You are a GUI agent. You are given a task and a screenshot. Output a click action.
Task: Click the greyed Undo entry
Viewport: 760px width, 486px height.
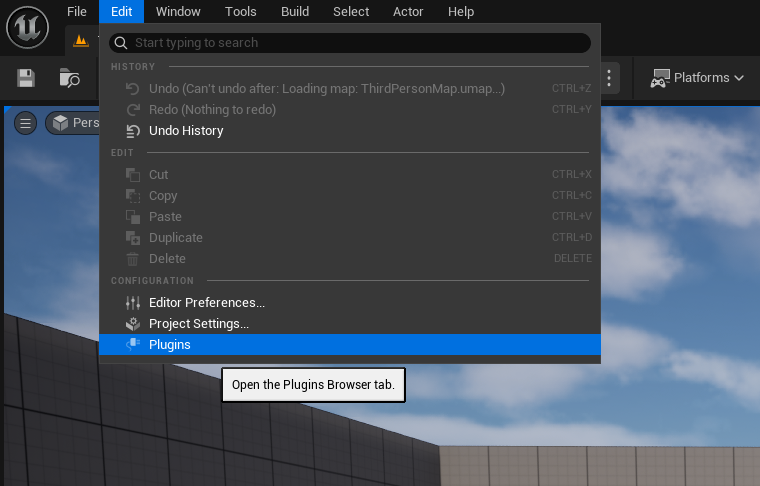(350, 89)
